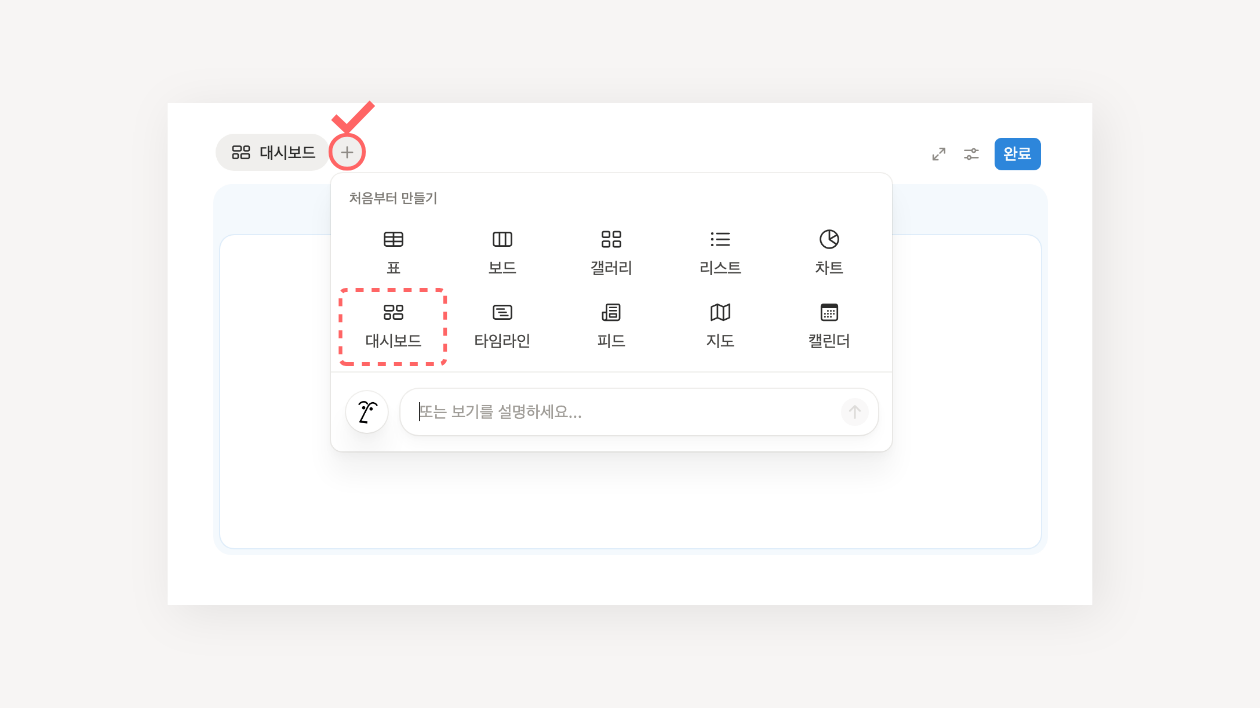Choose the 보드 (board) view icon
The height and width of the screenshot is (708, 1260).
tap(502, 240)
